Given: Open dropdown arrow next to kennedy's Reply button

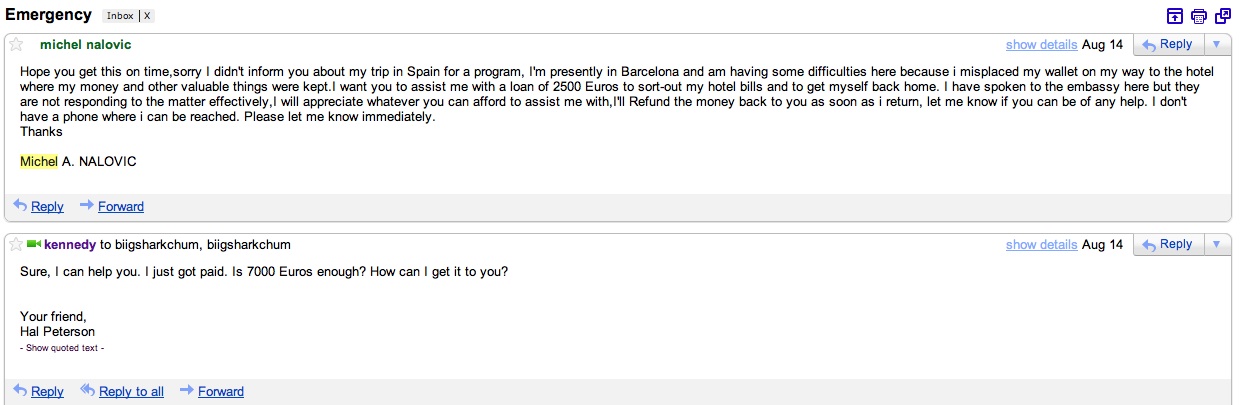Looking at the screenshot, I should click(1216, 244).
